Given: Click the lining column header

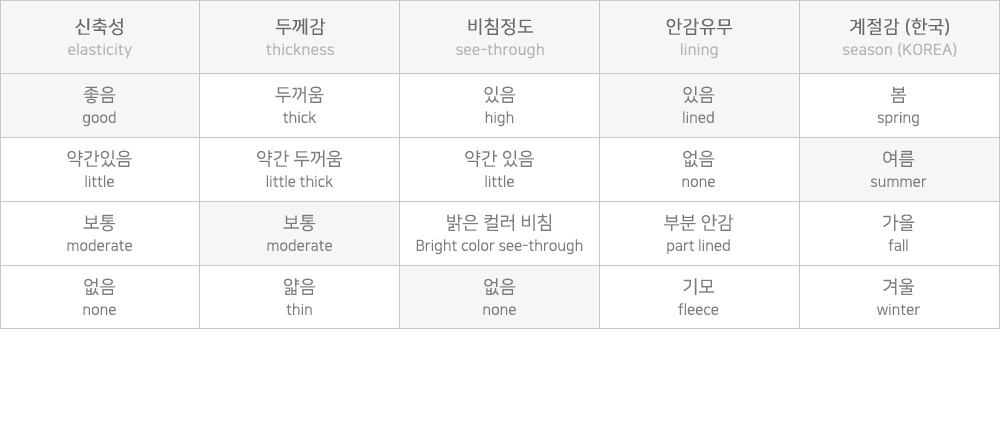Looking at the screenshot, I should (699, 37).
